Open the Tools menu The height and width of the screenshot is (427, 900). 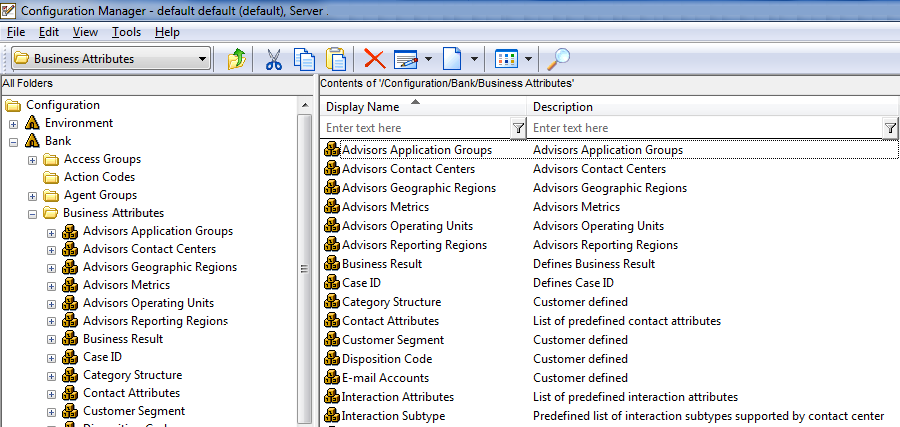pyautogui.click(x=126, y=32)
